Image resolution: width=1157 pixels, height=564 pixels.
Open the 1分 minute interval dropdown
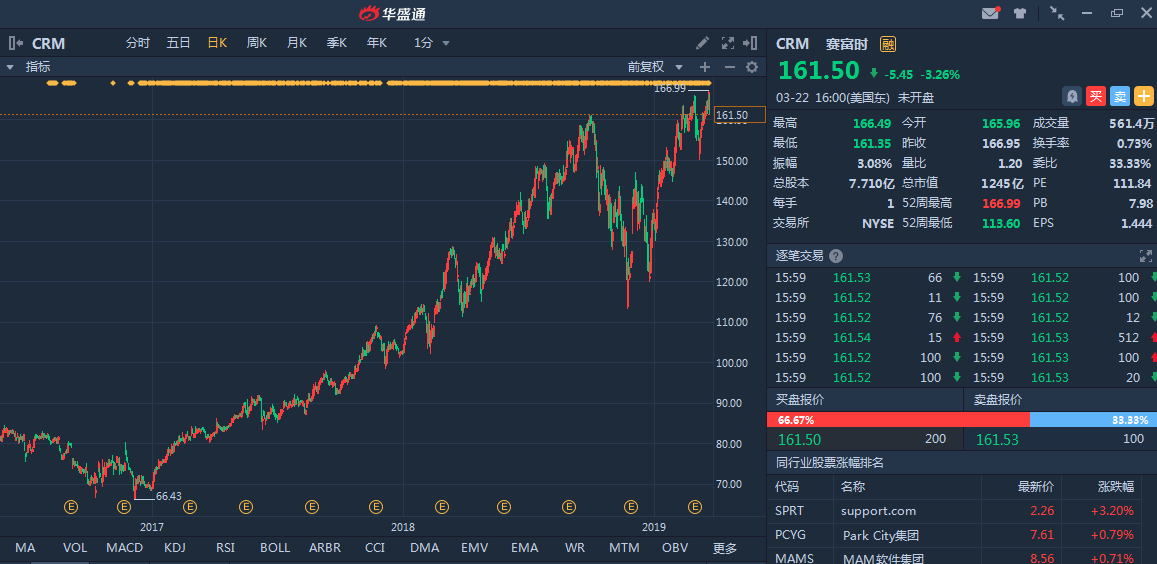(432, 43)
